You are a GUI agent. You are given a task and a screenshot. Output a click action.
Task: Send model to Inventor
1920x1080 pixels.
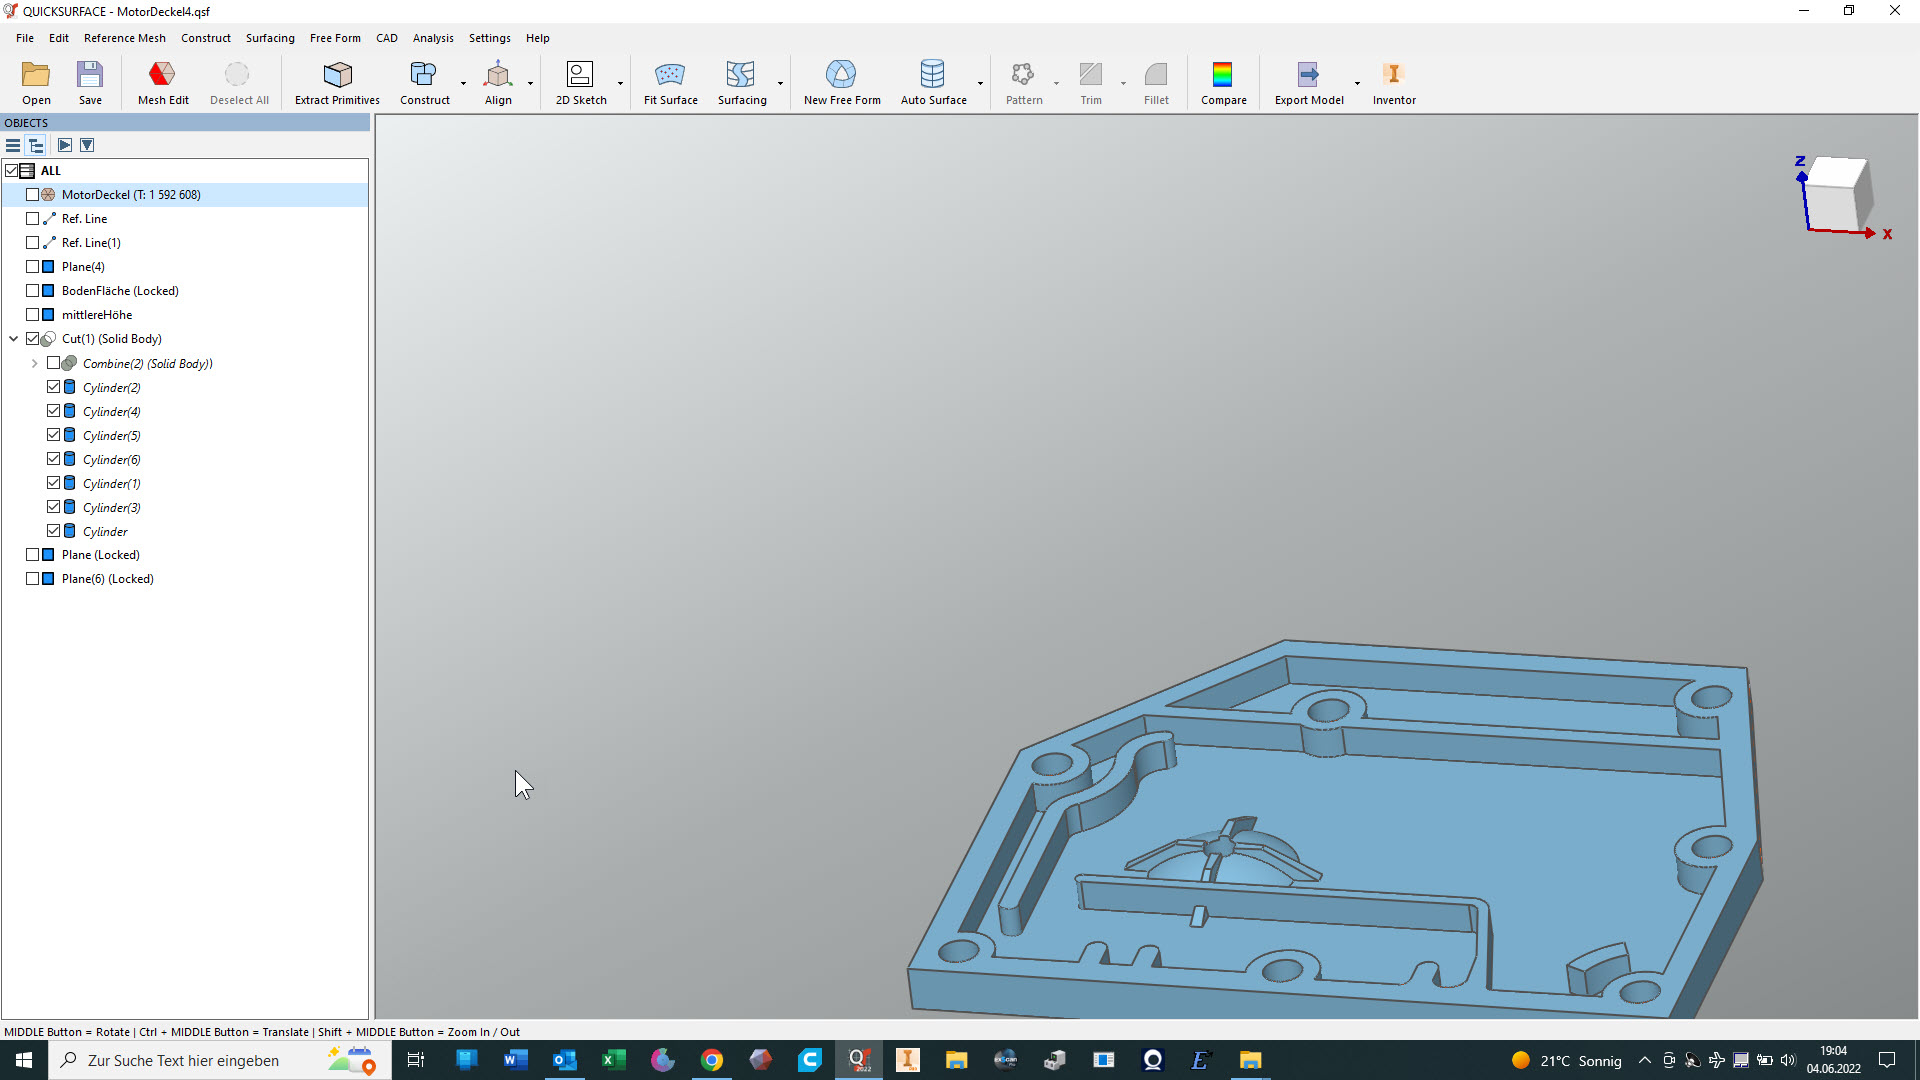(1393, 82)
